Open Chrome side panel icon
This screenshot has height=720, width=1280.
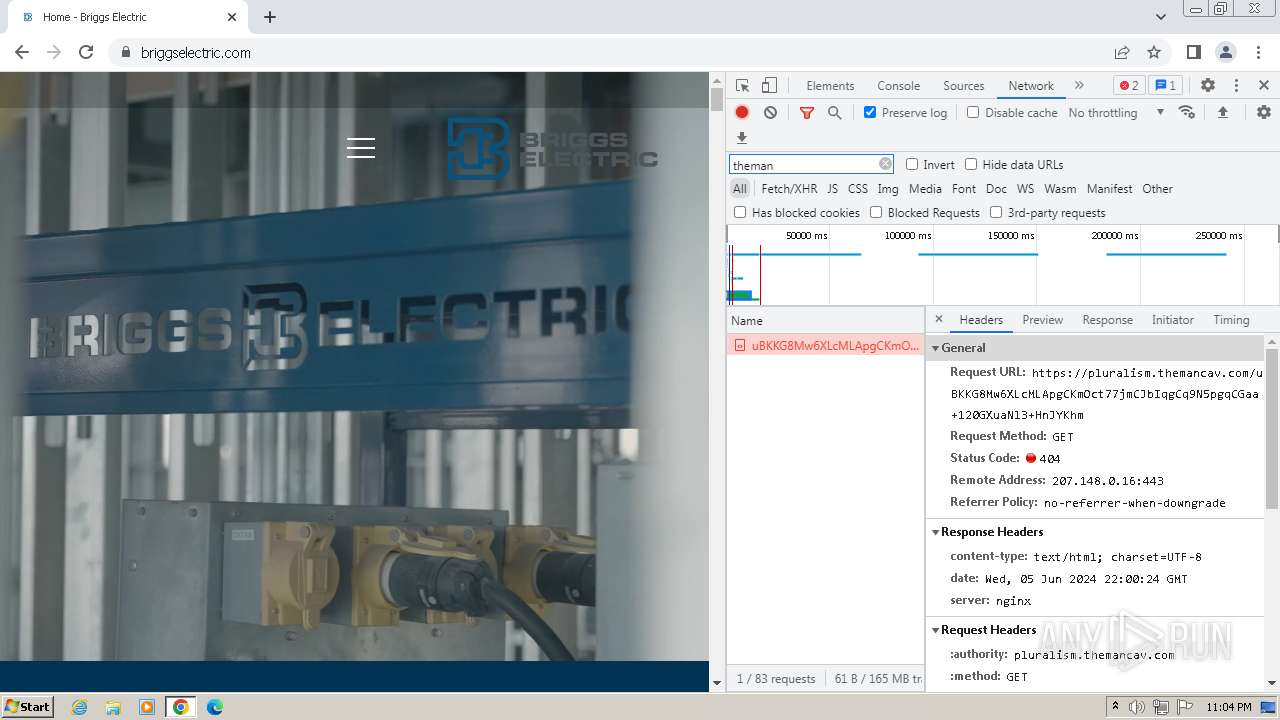[x=1193, y=52]
